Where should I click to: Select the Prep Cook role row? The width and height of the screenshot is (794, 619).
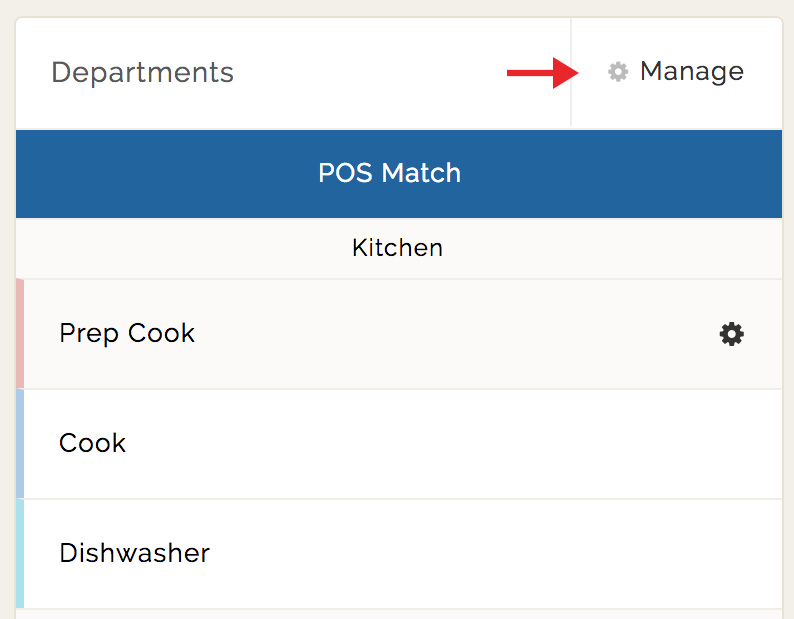tap(403, 334)
